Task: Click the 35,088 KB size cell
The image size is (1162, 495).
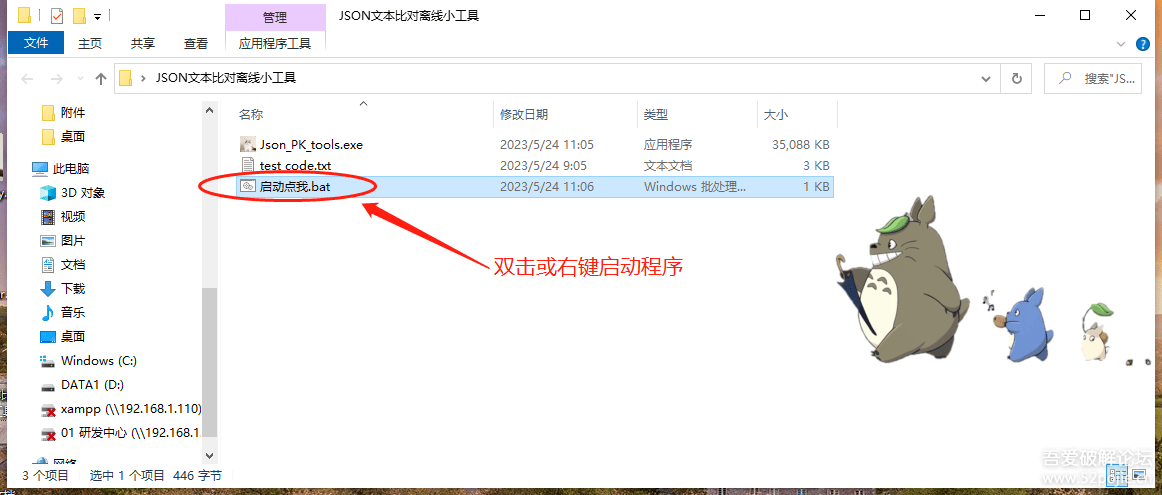Action: 800,144
